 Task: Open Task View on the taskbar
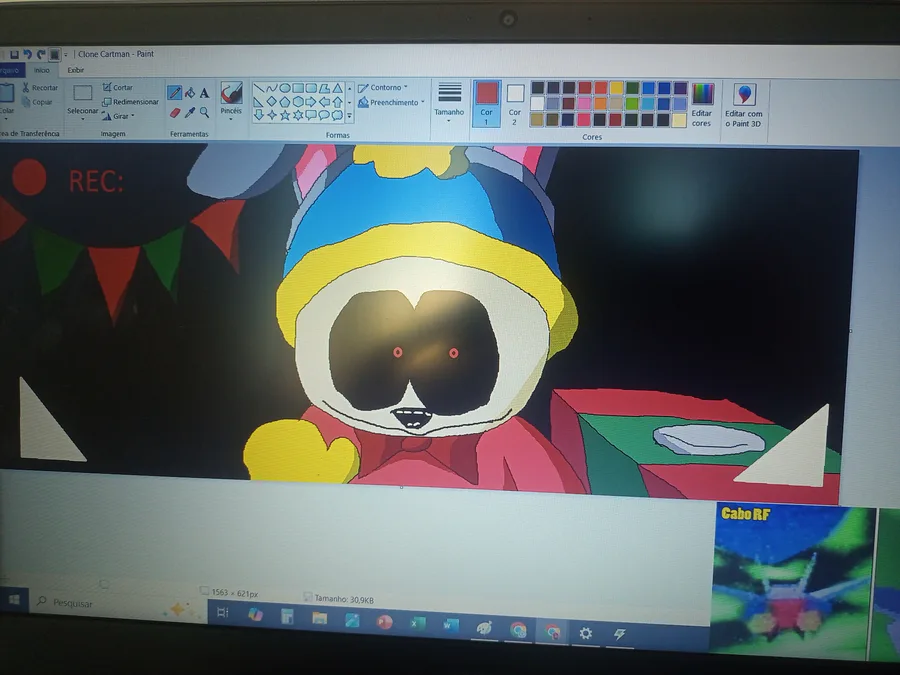223,613
